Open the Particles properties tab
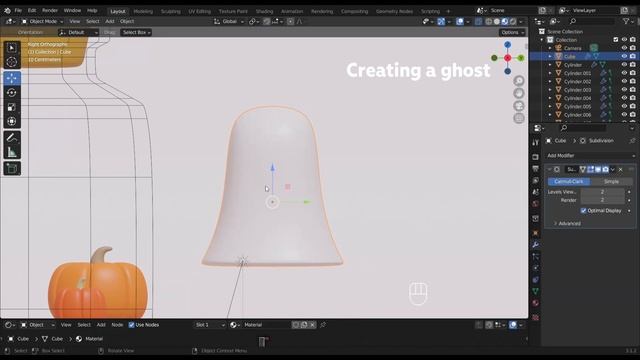The width and height of the screenshot is (640, 360). [536, 256]
